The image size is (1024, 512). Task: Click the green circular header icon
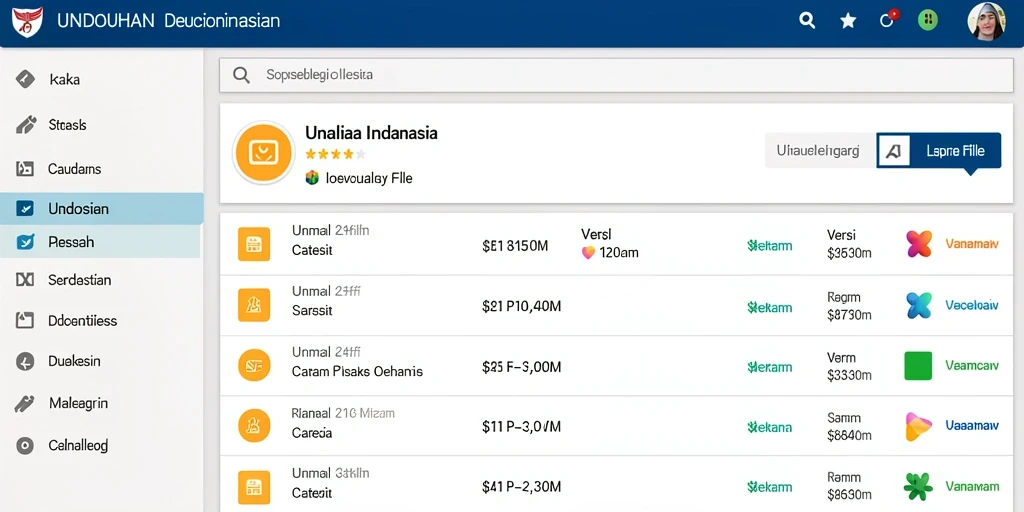coord(927,20)
